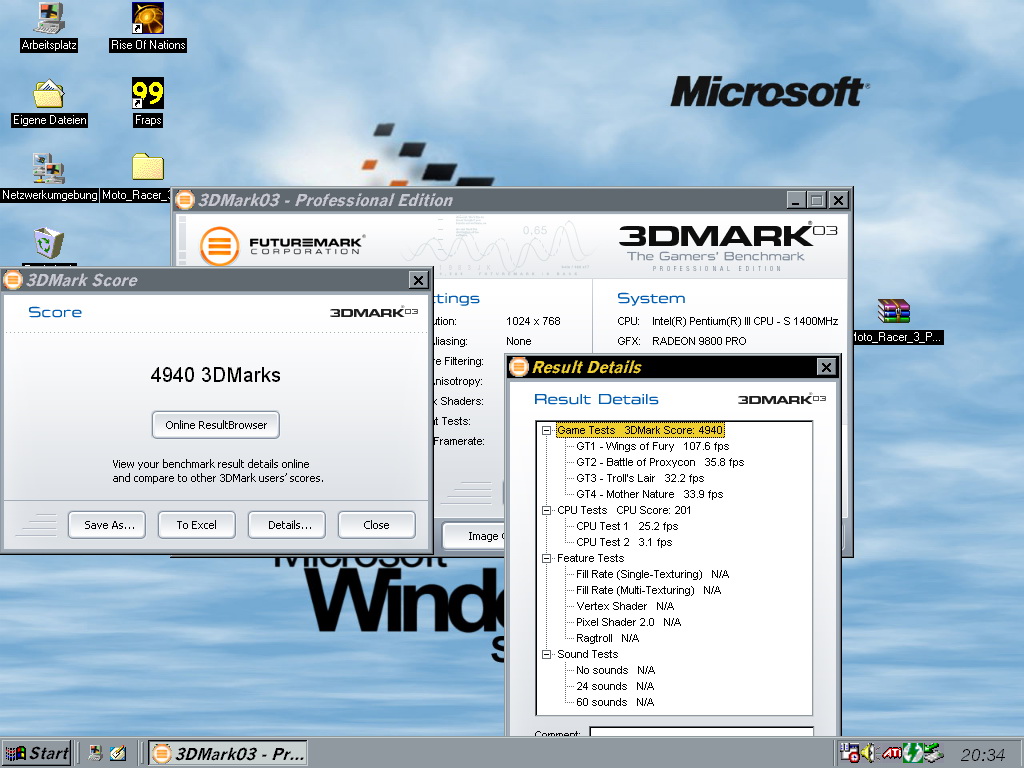Export results with To Excel button
Screen dimensions: 1024x768
[196, 524]
